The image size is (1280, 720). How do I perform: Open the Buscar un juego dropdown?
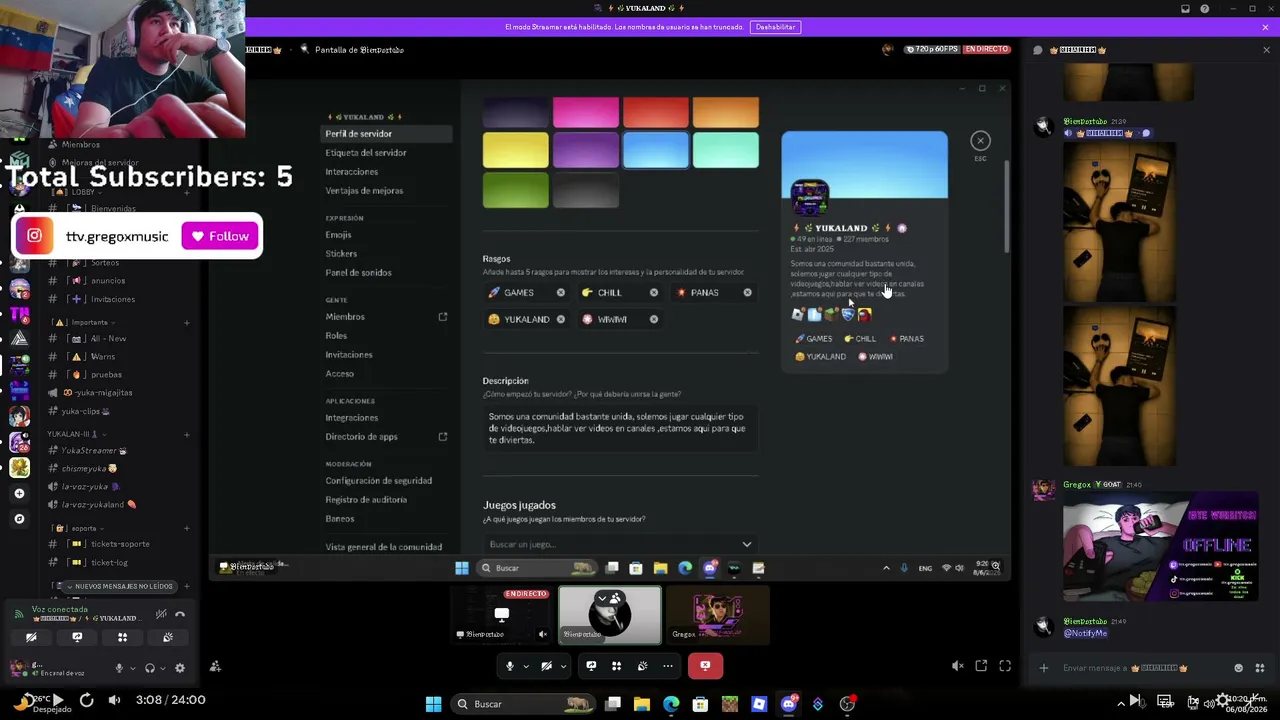tap(620, 544)
